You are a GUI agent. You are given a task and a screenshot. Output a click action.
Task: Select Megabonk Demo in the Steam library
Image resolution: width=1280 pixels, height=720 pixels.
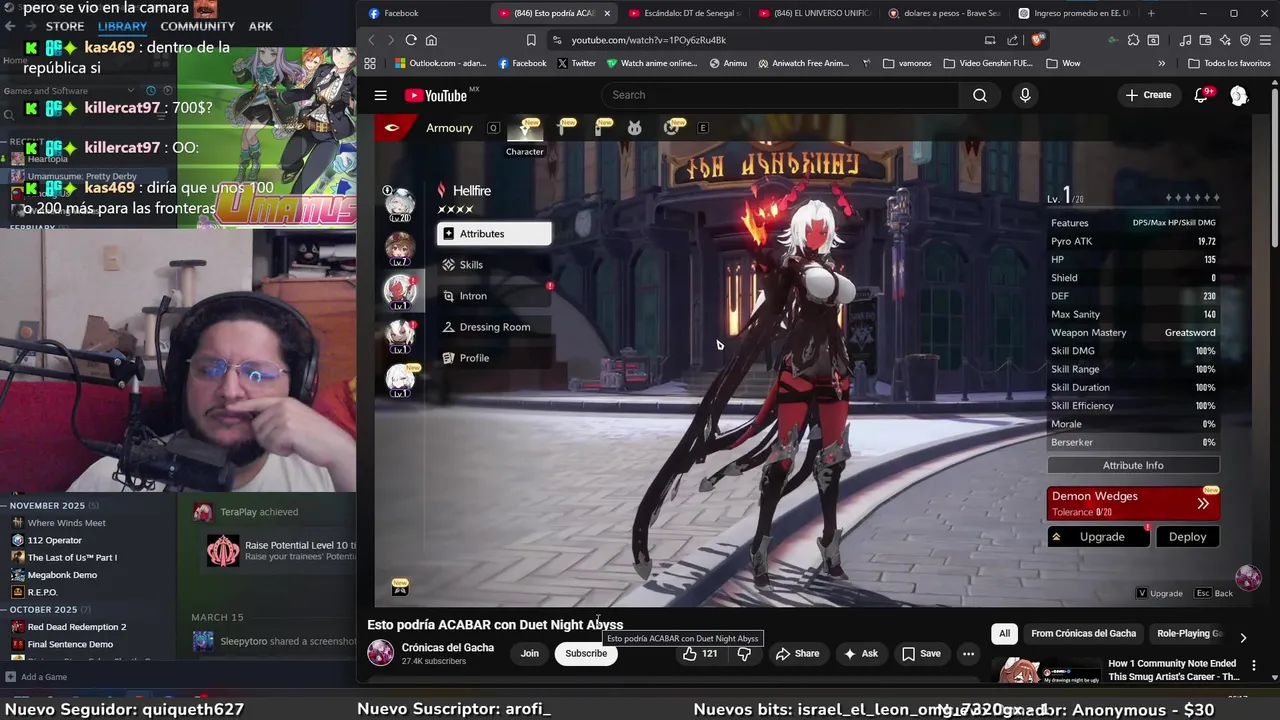point(62,575)
